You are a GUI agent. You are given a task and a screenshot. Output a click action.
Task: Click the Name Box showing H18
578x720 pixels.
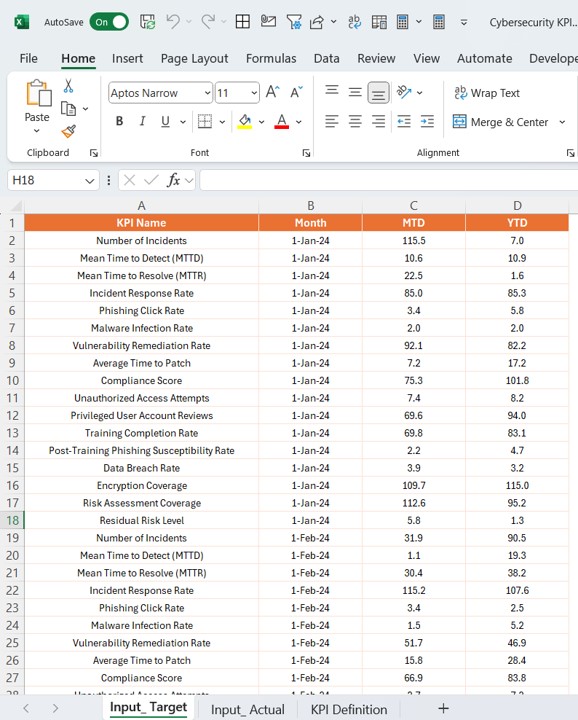coord(53,180)
